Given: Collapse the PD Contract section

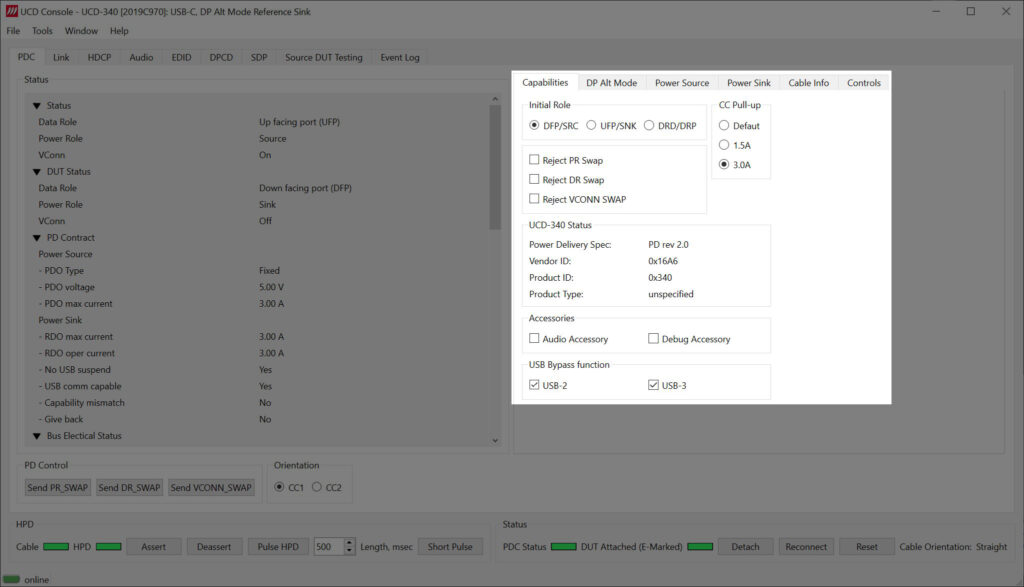Looking at the screenshot, I should (37, 238).
